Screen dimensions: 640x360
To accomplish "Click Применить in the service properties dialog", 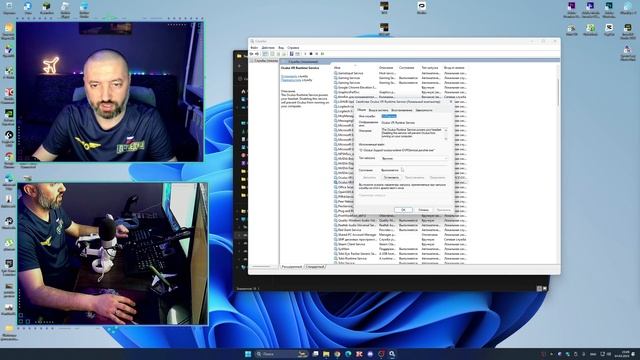I will (444, 210).
